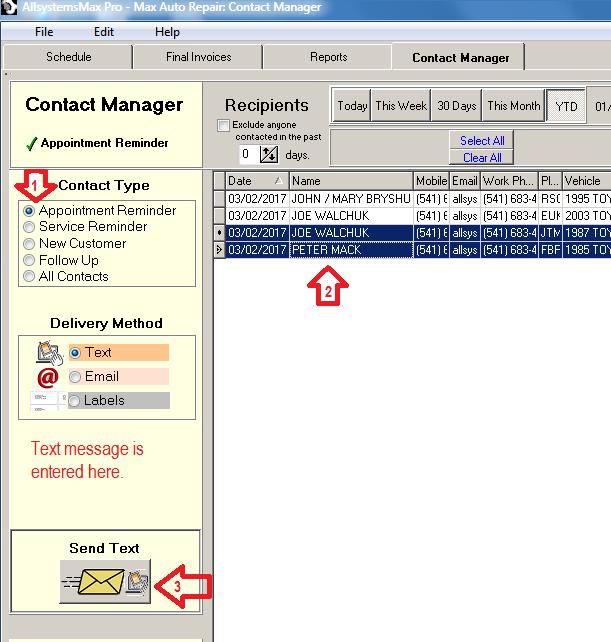611x642 pixels.
Task: Choose the Email delivery method
Action: point(75,377)
